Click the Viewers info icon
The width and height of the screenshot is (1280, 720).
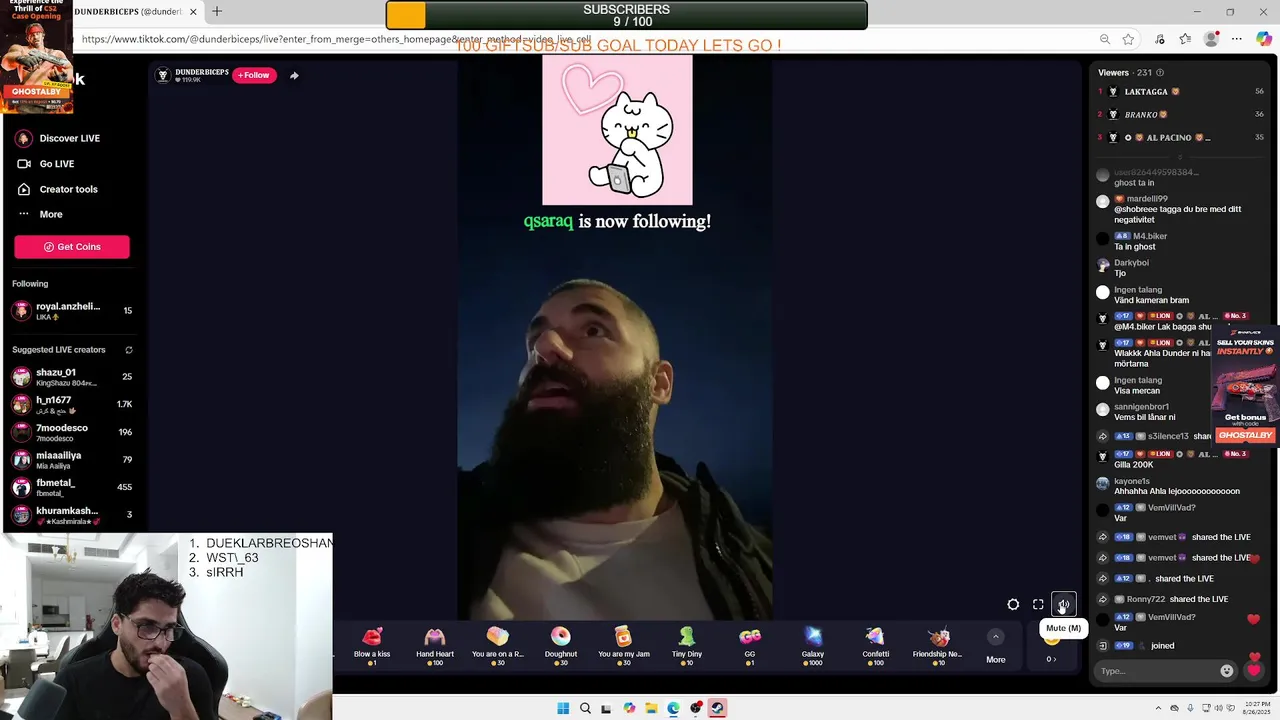click(1160, 72)
